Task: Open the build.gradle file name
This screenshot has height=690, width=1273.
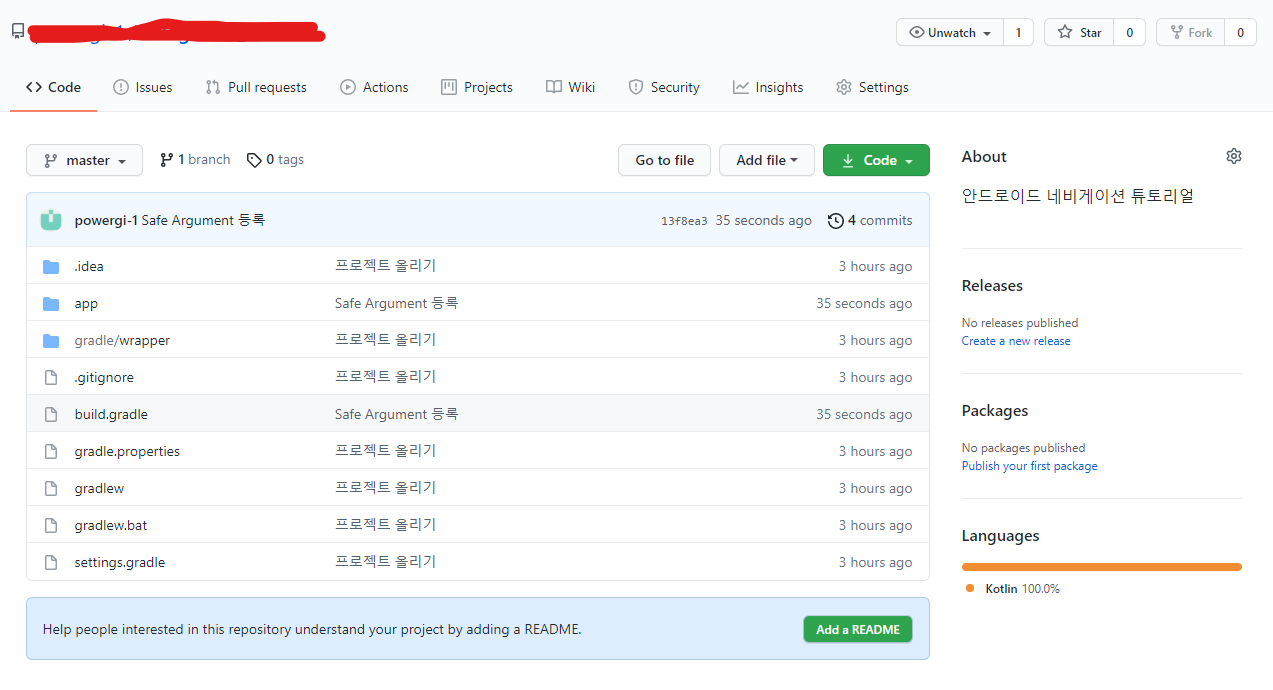Action: coord(111,414)
